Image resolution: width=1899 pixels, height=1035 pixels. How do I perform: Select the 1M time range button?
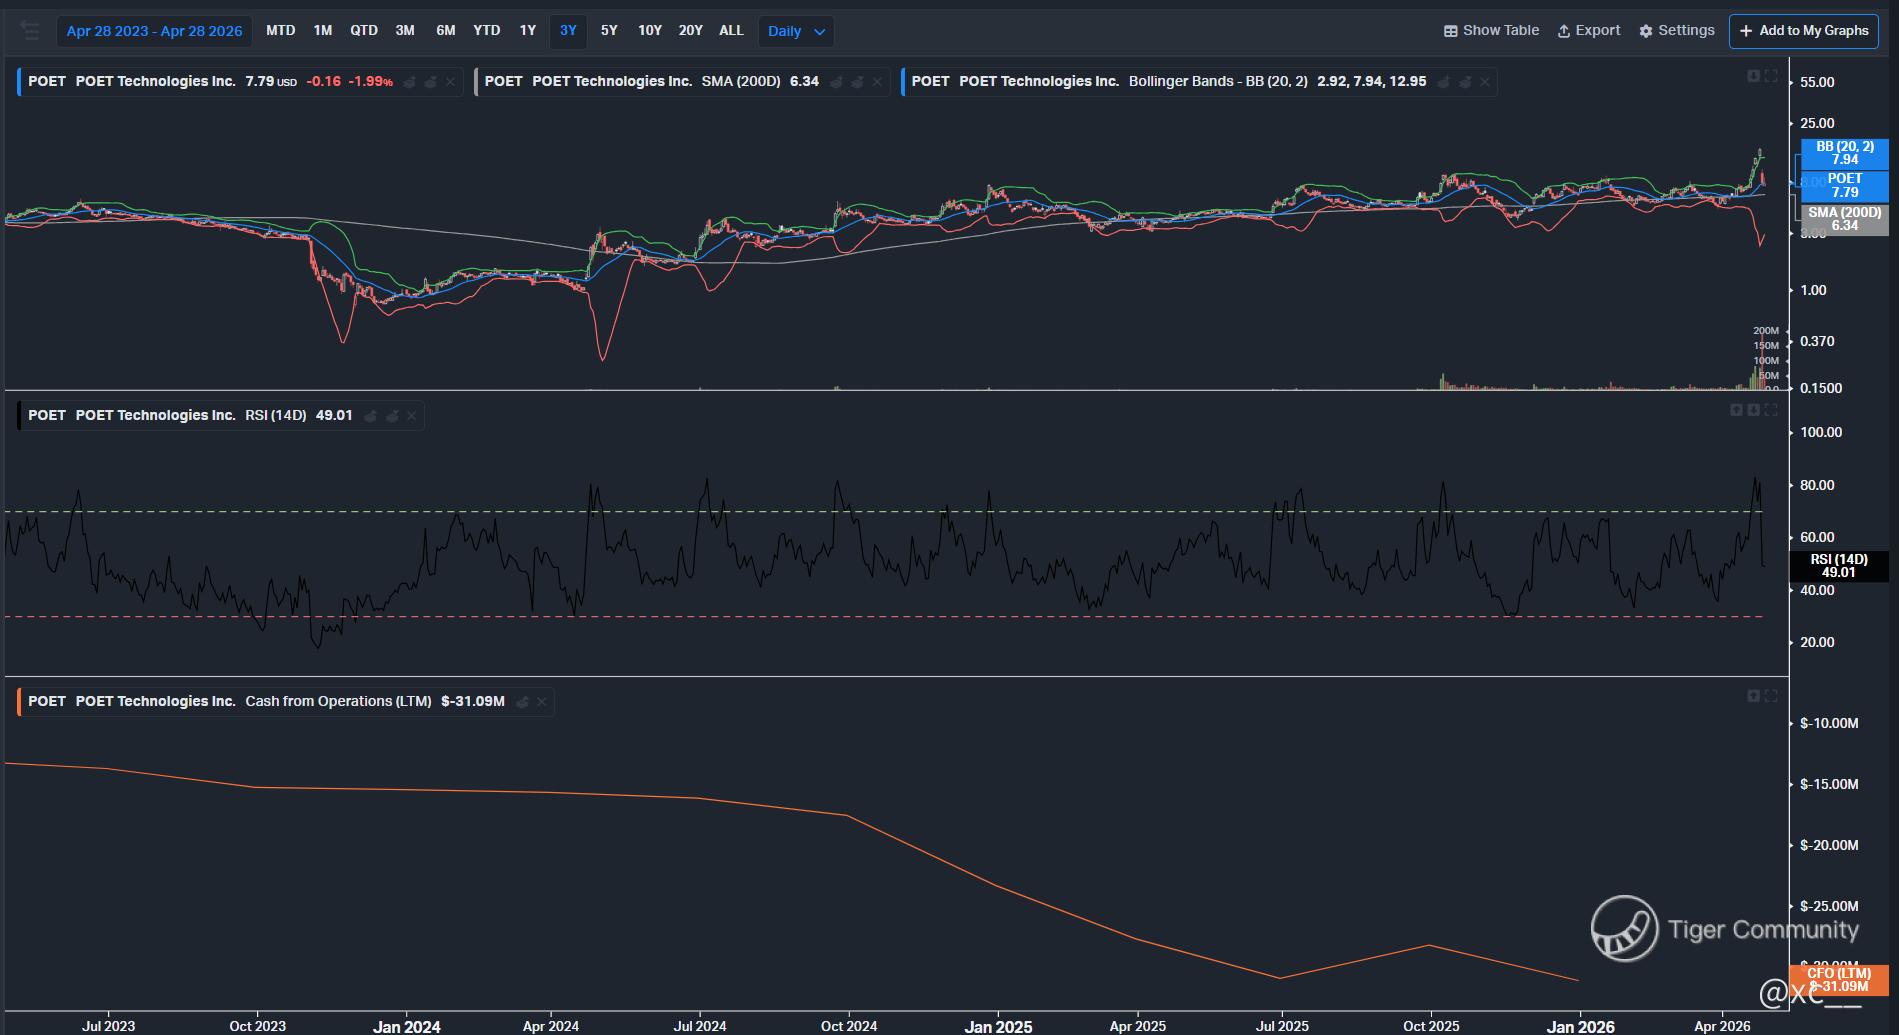click(322, 31)
